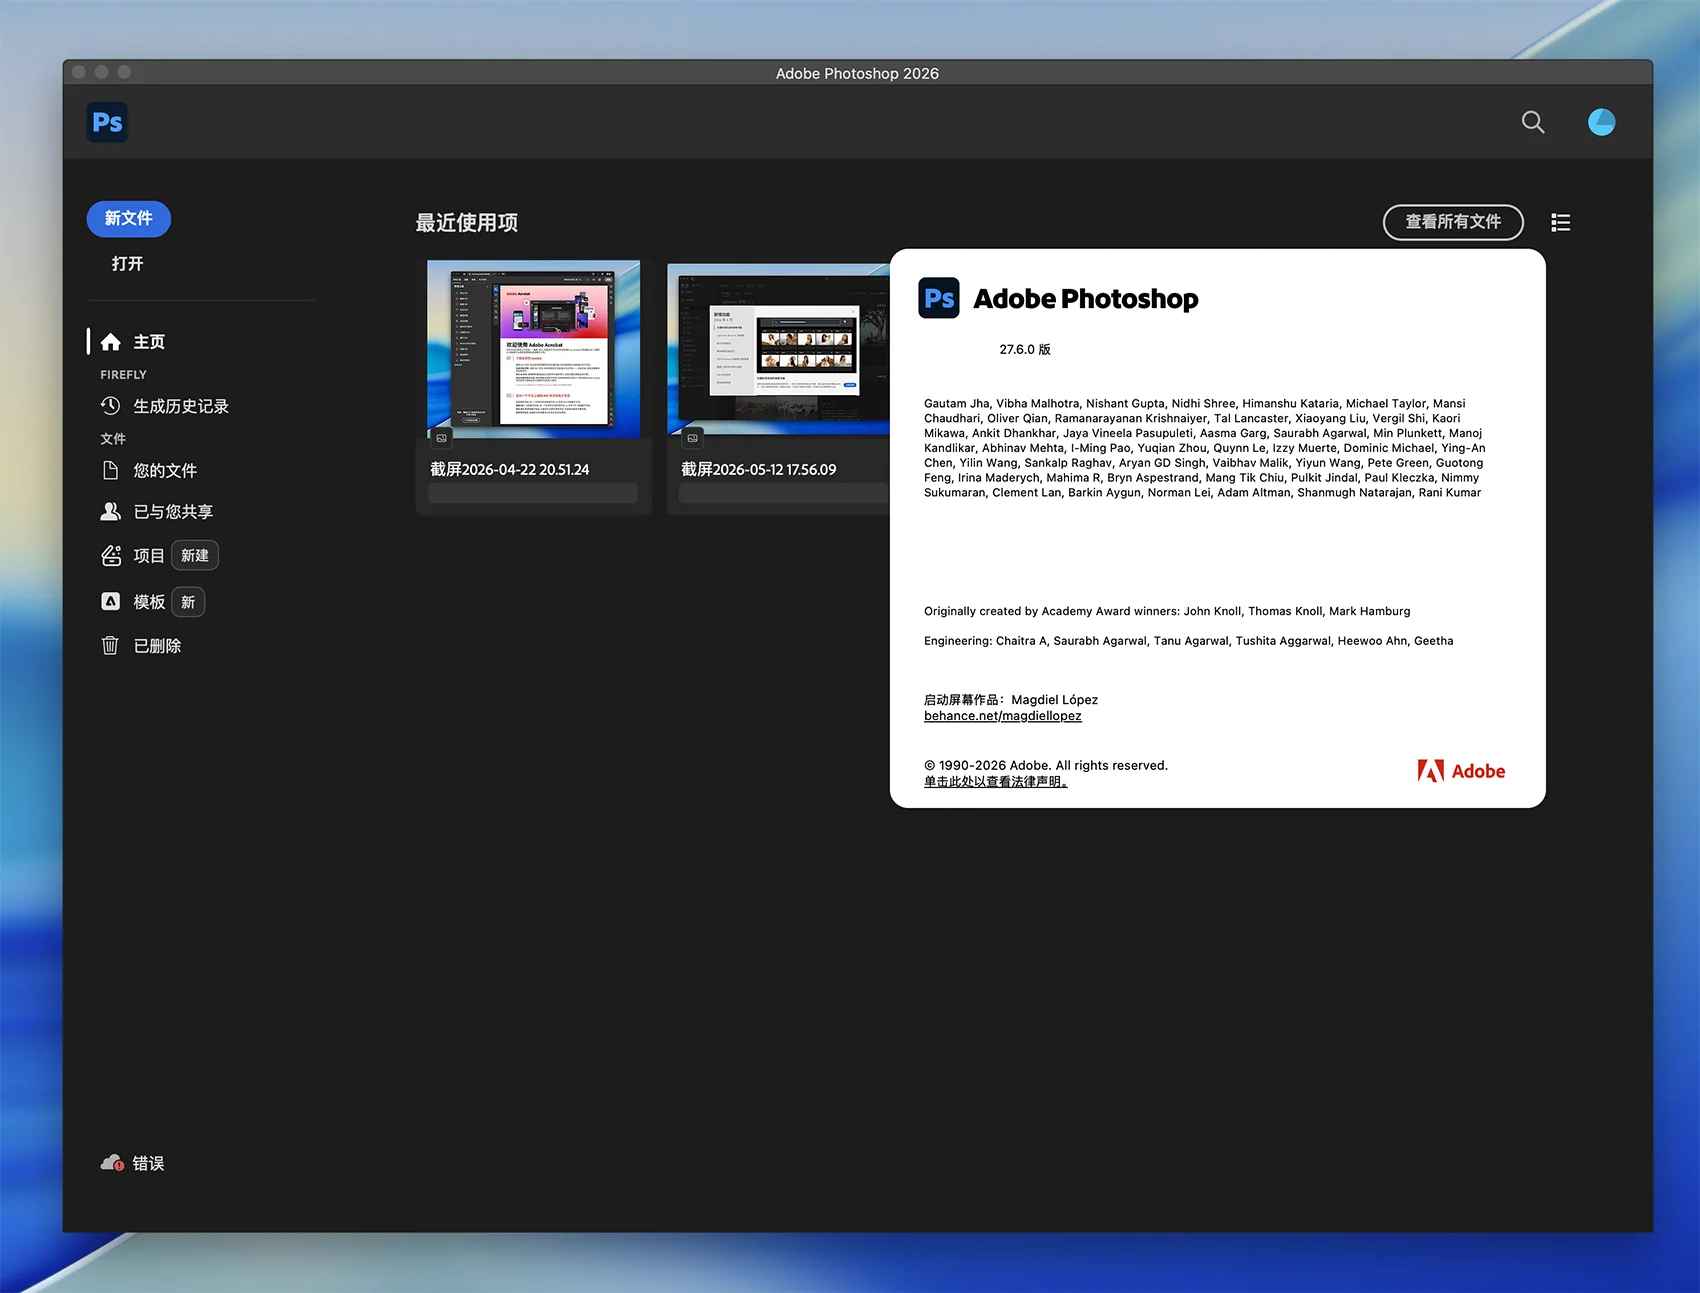Click the 27.6.0 版 version text
Viewport: 1700px width, 1293px height.
1025,349
